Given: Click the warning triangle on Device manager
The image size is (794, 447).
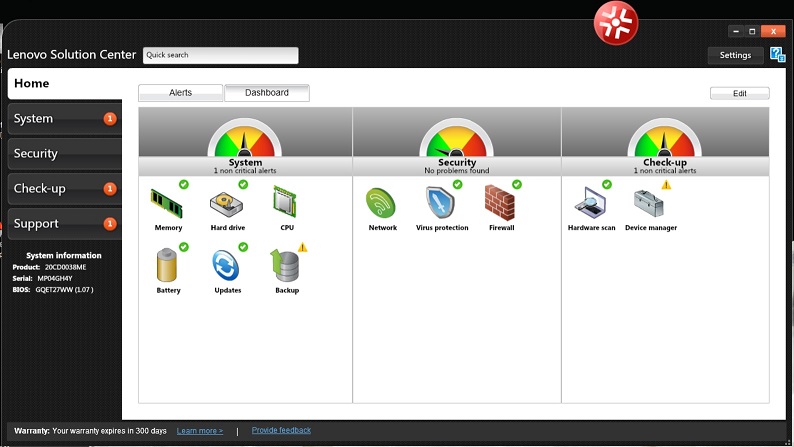Looking at the screenshot, I should coord(666,185).
